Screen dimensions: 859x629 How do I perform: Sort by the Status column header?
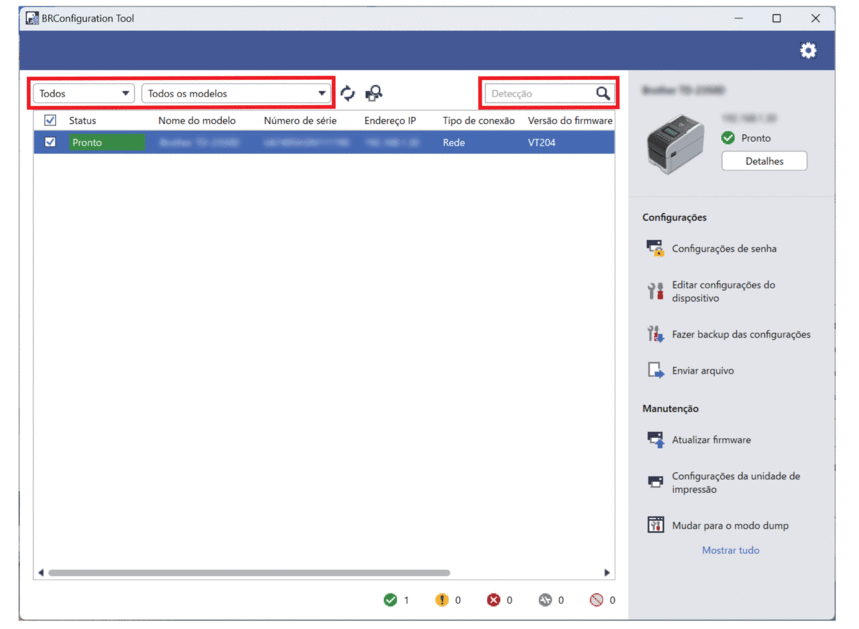(x=82, y=121)
